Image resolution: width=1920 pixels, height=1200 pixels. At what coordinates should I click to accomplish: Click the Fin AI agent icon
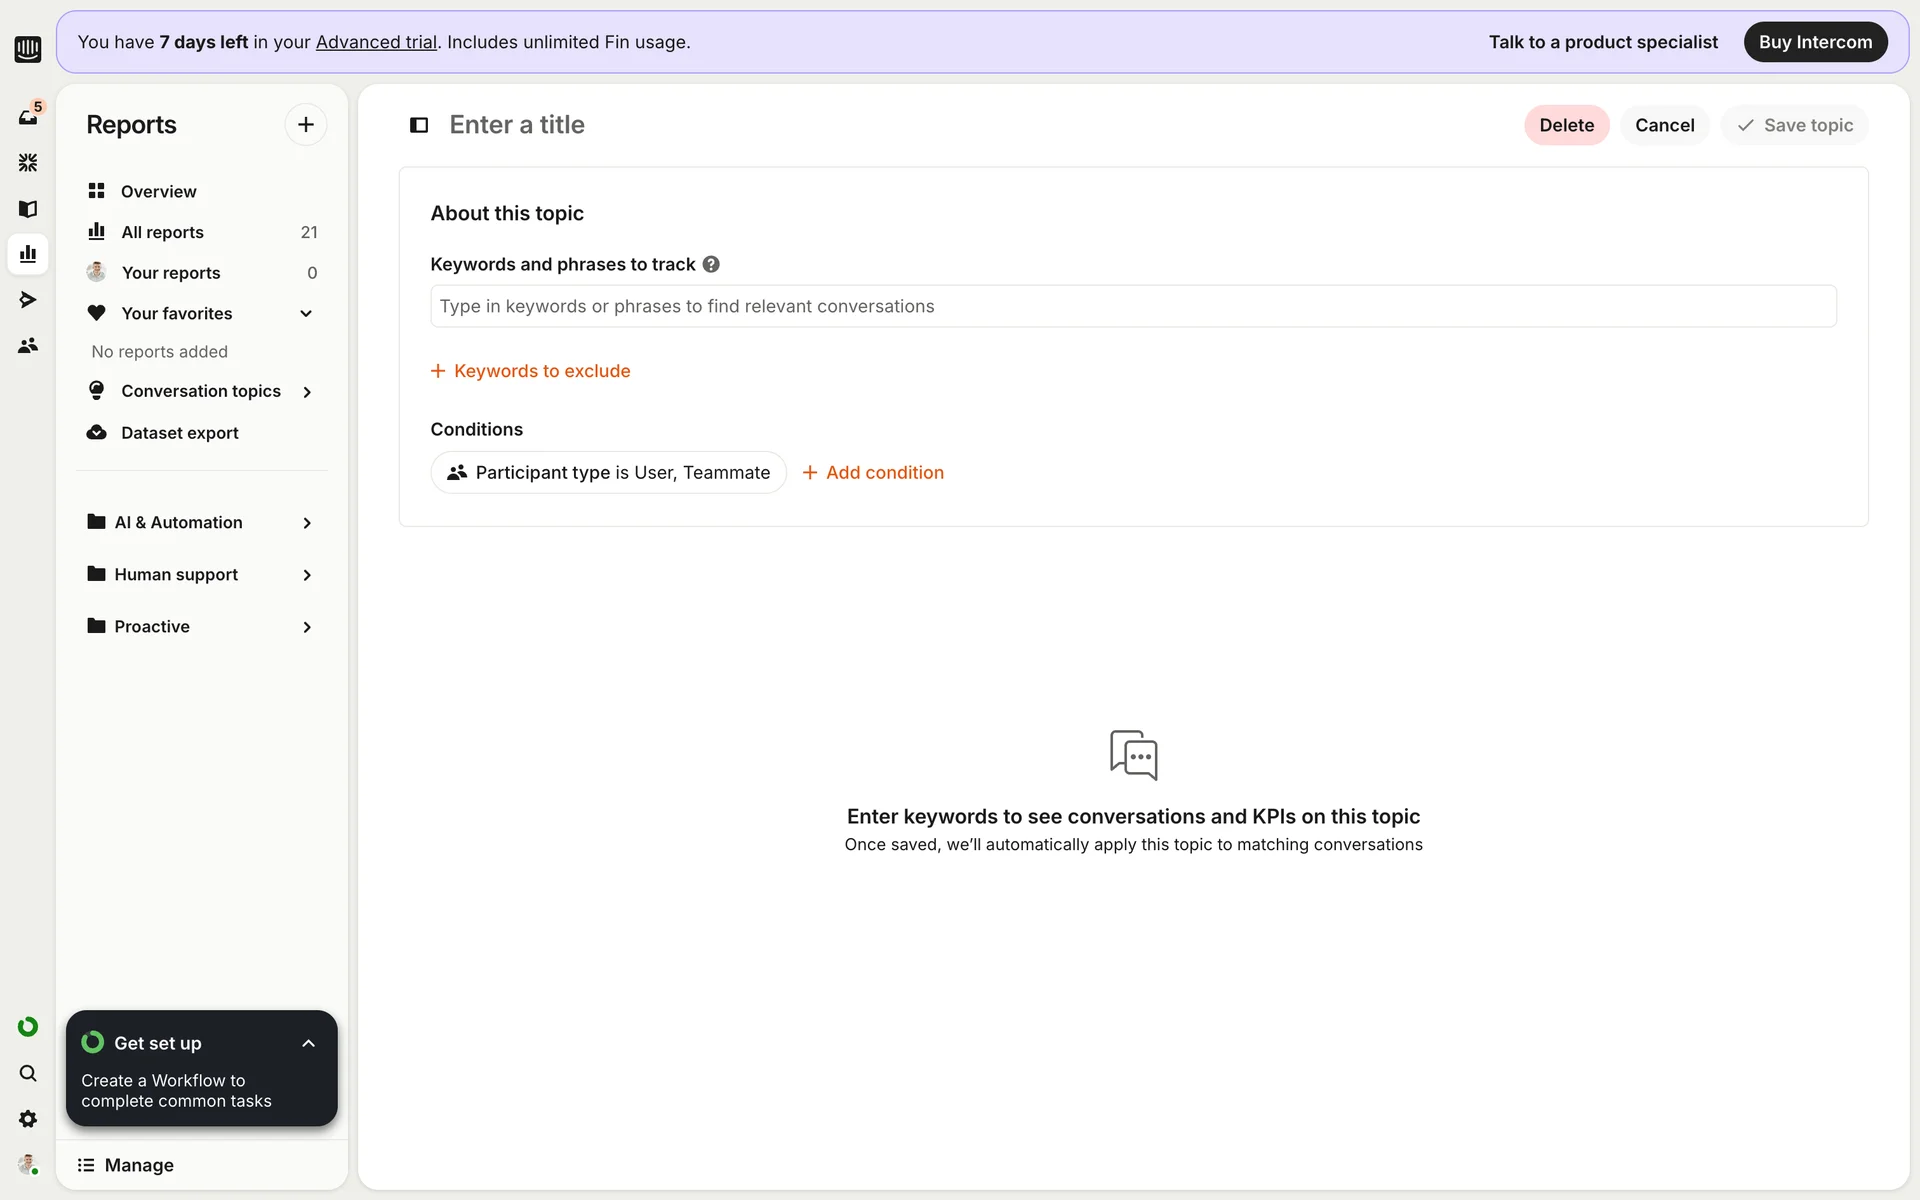pos(28,162)
